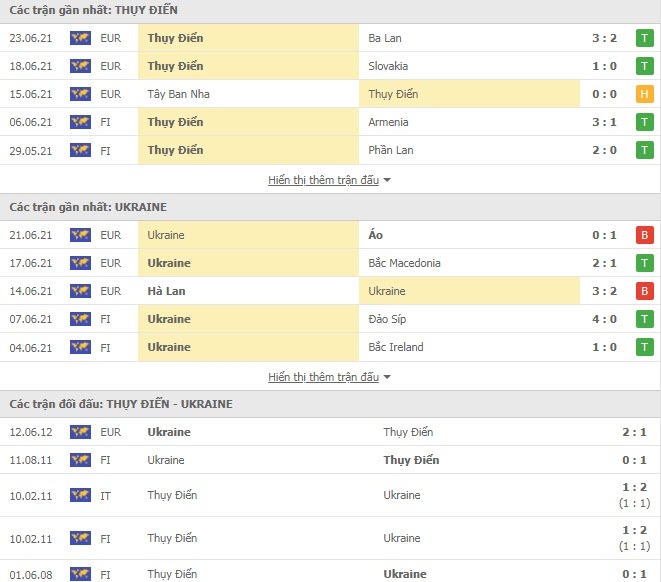The height and width of the screenshot is (582, 661).
Task: Click the world flag icon beside 12.06.12
Action: pyautogui.click(x=80, y=432)
